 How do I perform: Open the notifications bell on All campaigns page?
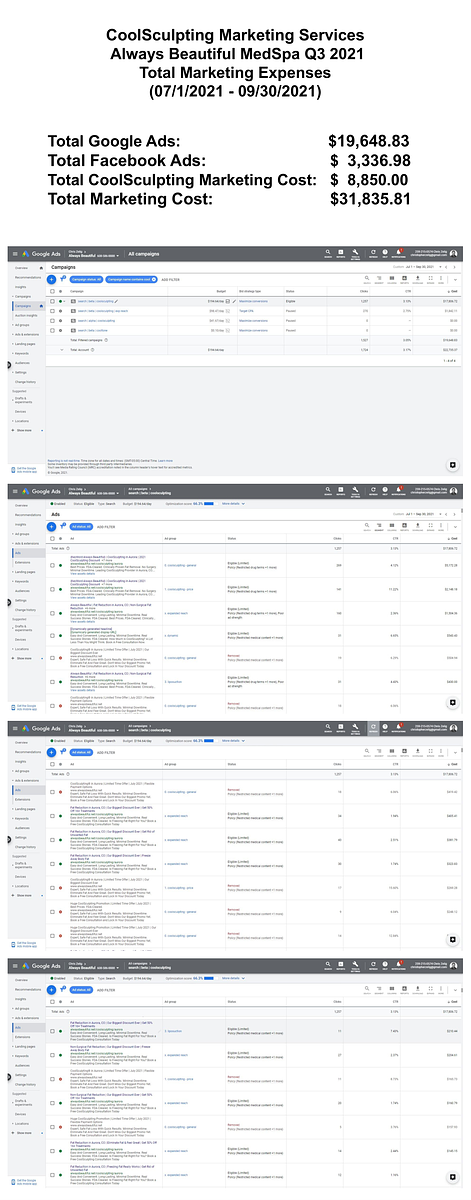(398, 253)
